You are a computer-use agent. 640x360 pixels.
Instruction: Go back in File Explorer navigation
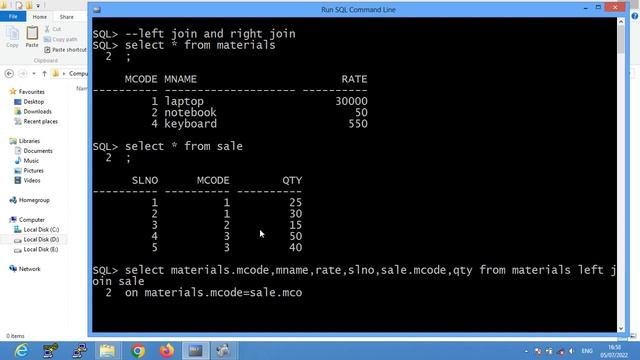[x=9, y=73]
